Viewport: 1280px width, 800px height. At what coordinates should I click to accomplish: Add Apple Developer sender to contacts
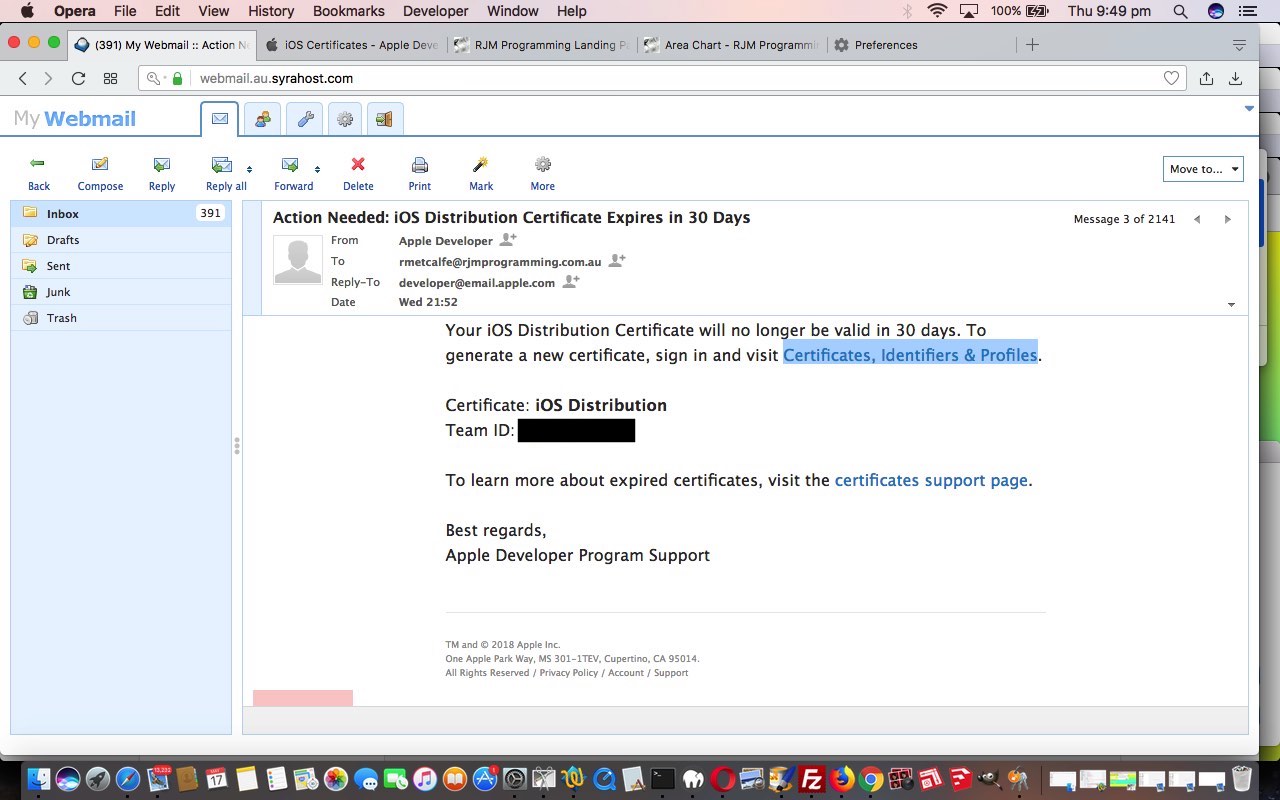(508, 240)
